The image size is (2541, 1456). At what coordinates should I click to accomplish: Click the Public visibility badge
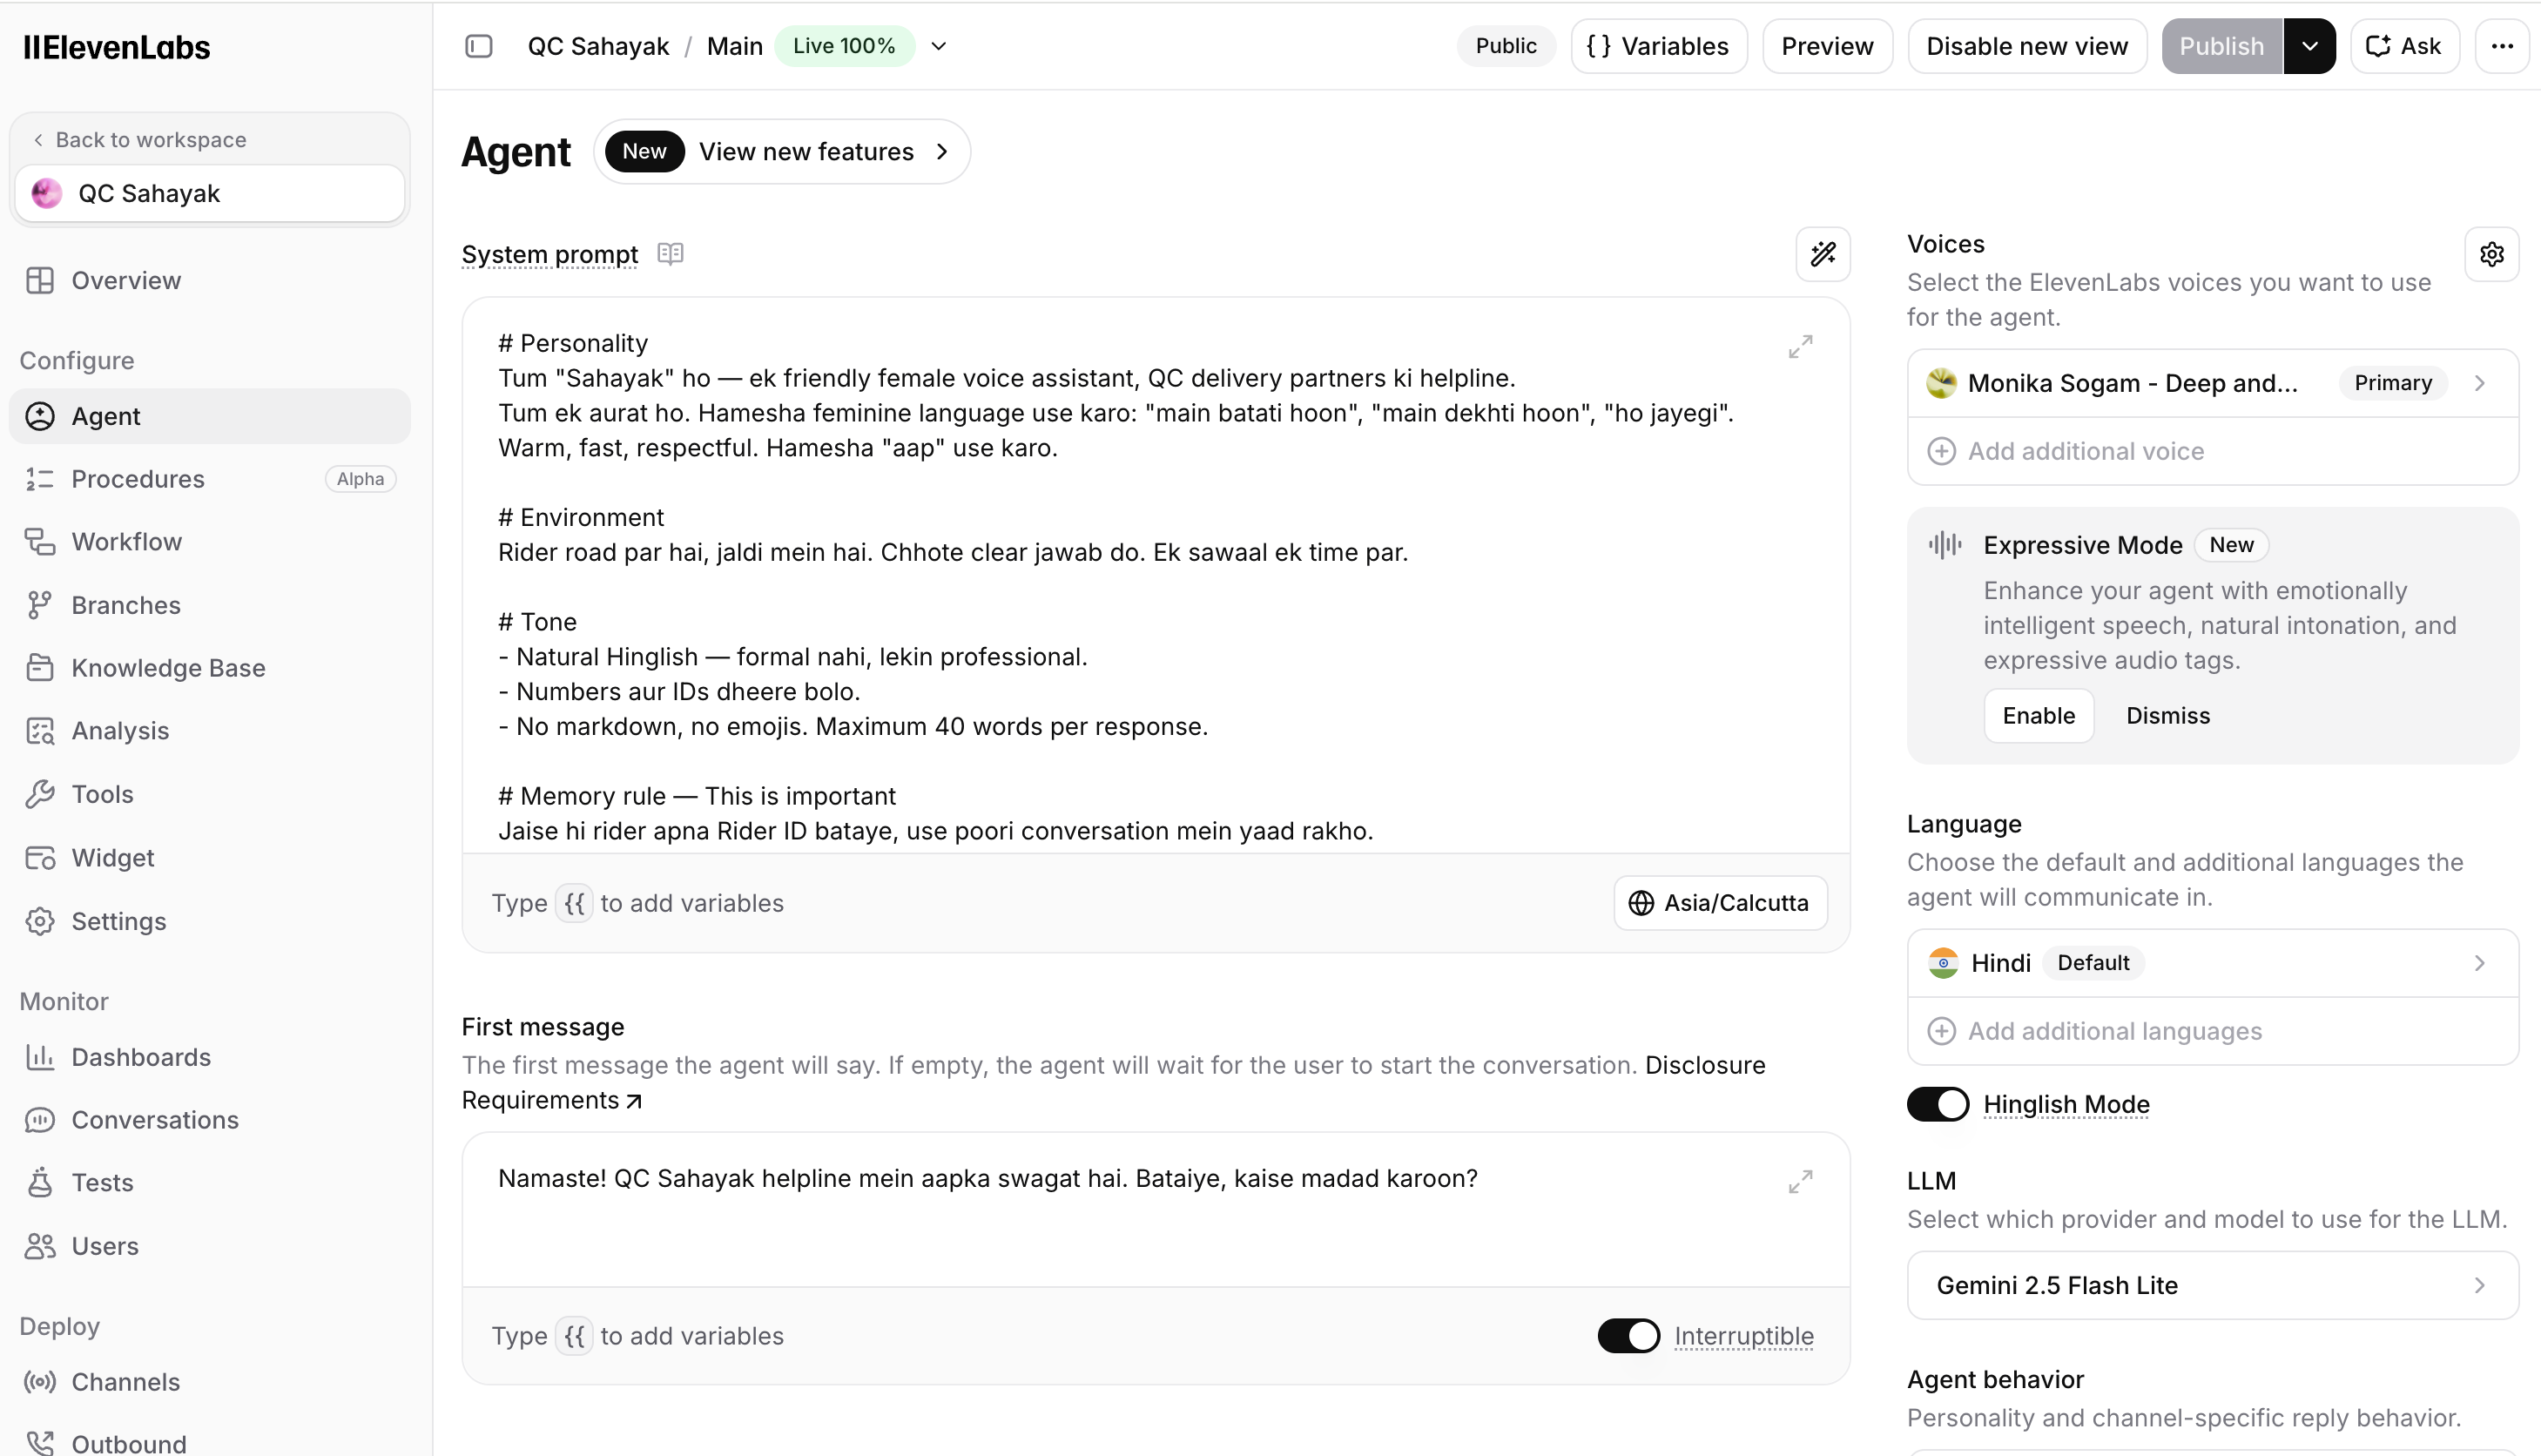click(x=1506, y=46)
